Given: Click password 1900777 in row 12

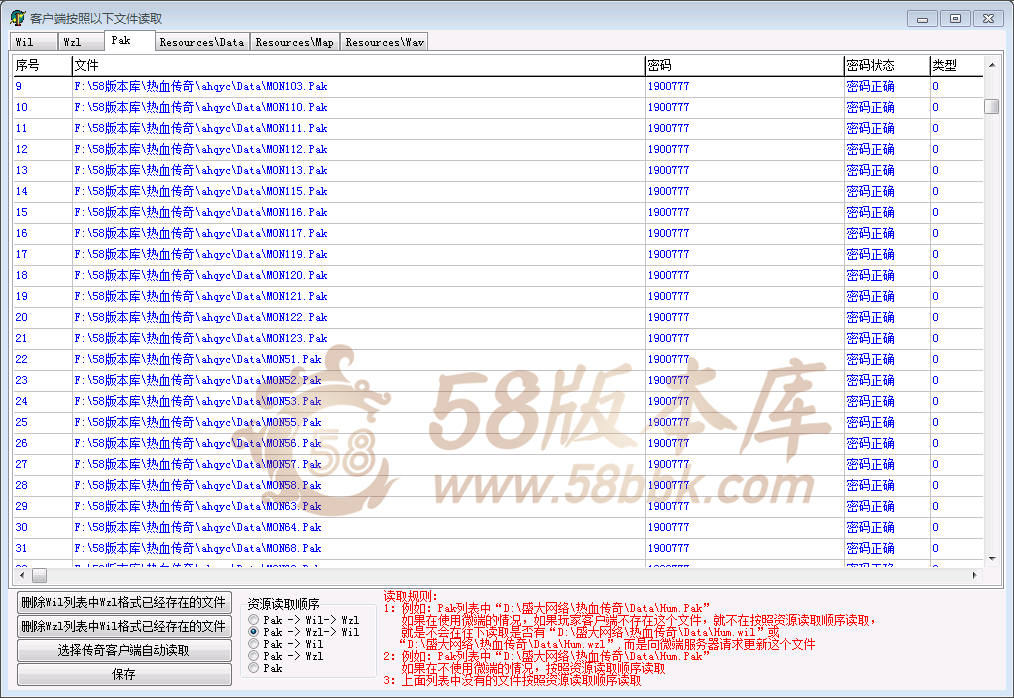Looking at the screenshot, I should pyautogui.click(x=669, y=149).
